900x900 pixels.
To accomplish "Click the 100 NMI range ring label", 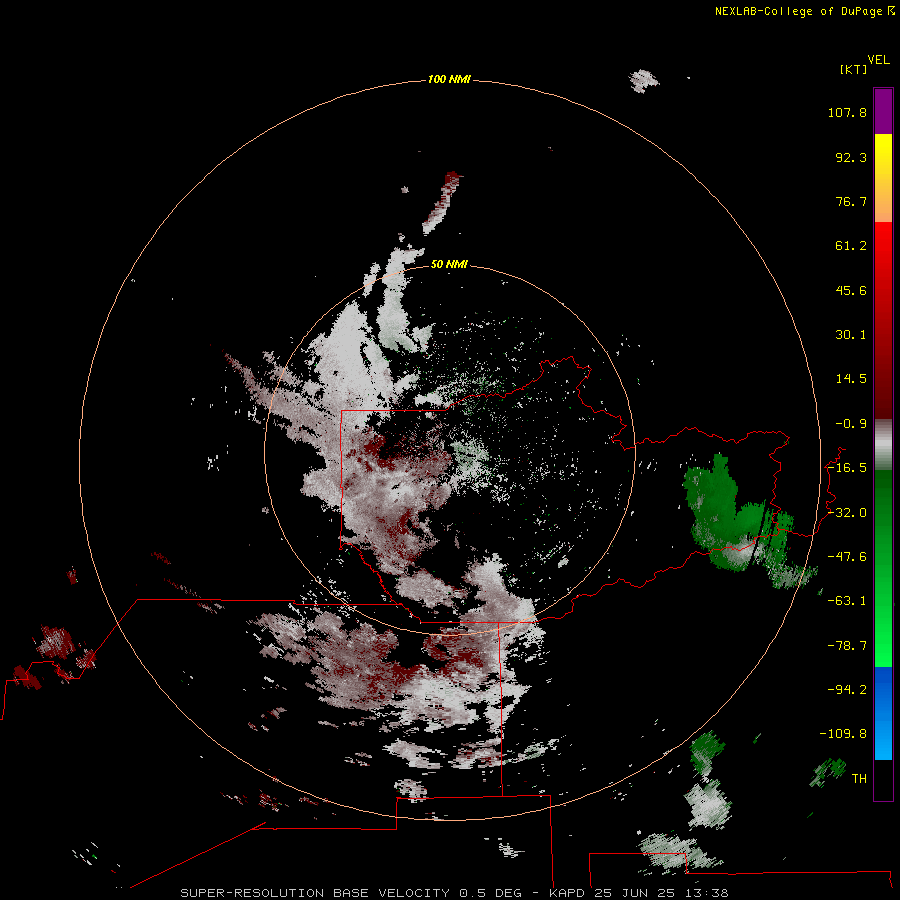I will (449, 79).
